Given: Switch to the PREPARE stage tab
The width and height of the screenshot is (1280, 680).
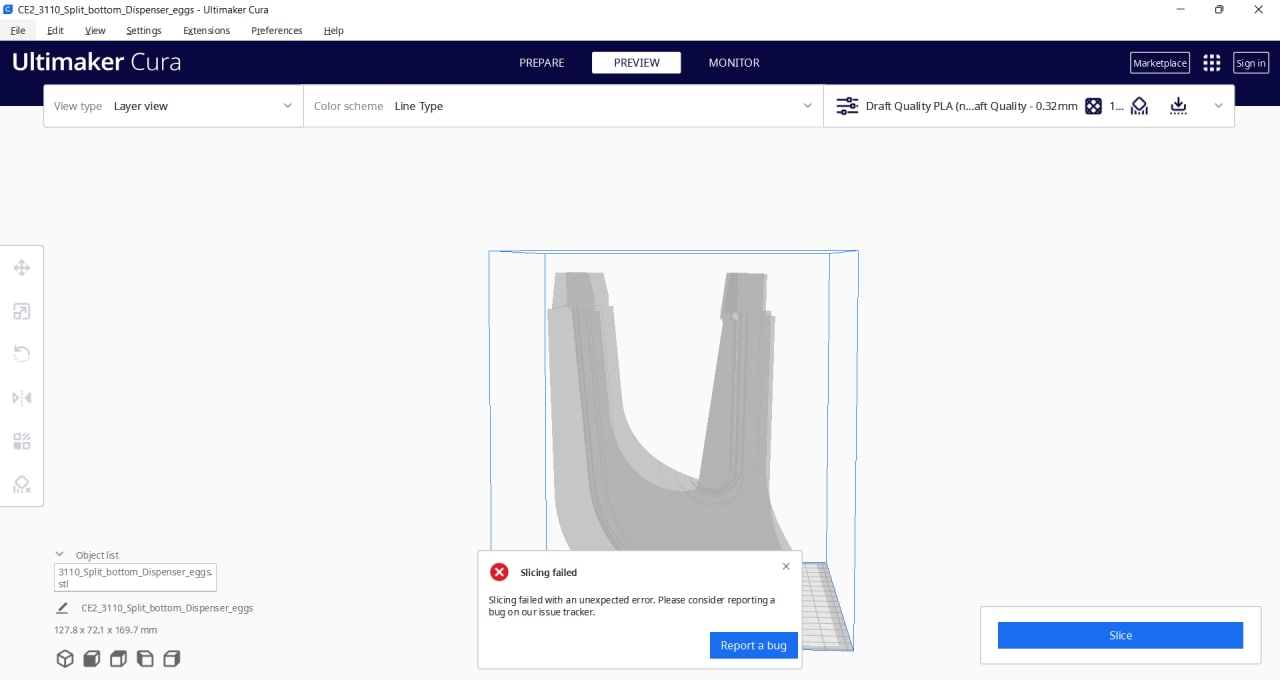Looking at the screenshot, I should coord(542,63).
